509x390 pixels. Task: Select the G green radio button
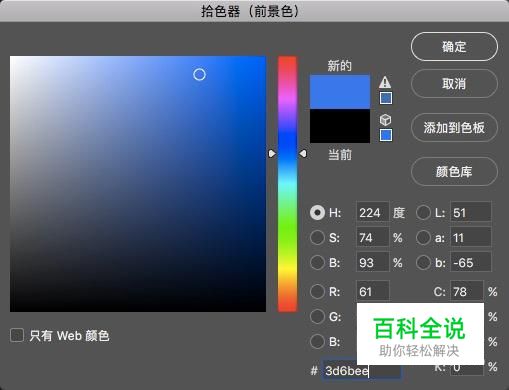click(317, 316)
